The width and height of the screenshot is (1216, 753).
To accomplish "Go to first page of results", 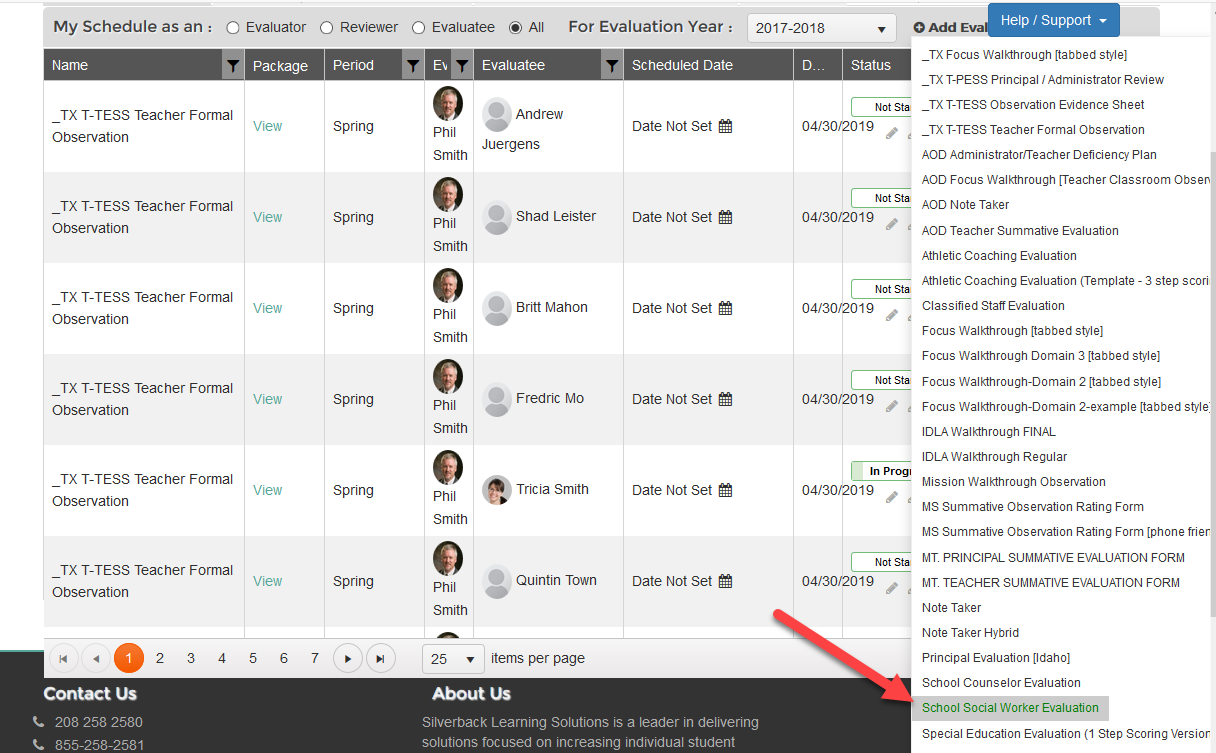I will pos(63,658).
